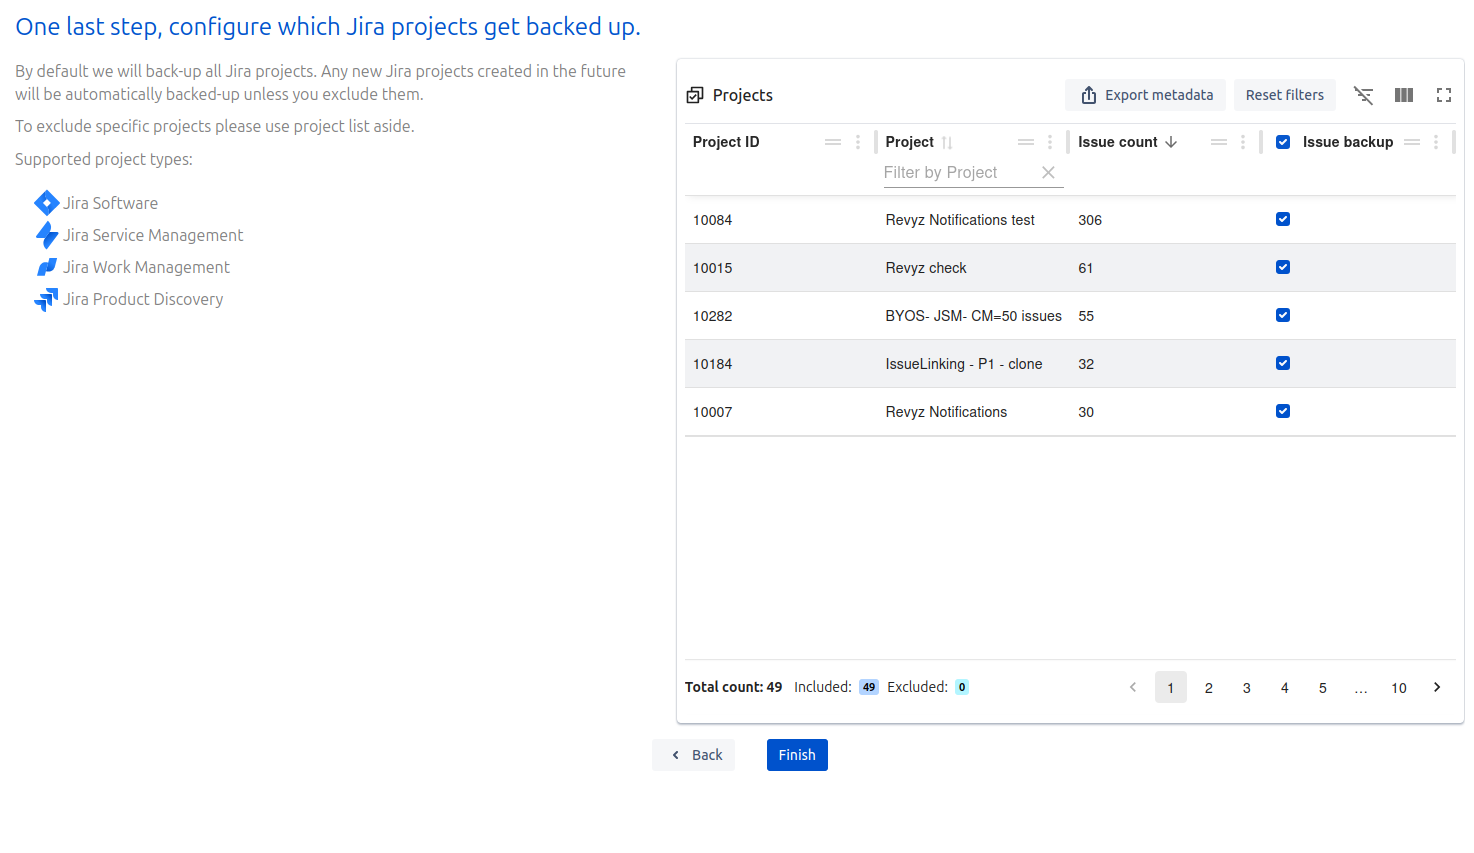Open Project column actions menu

[1050, 142]
